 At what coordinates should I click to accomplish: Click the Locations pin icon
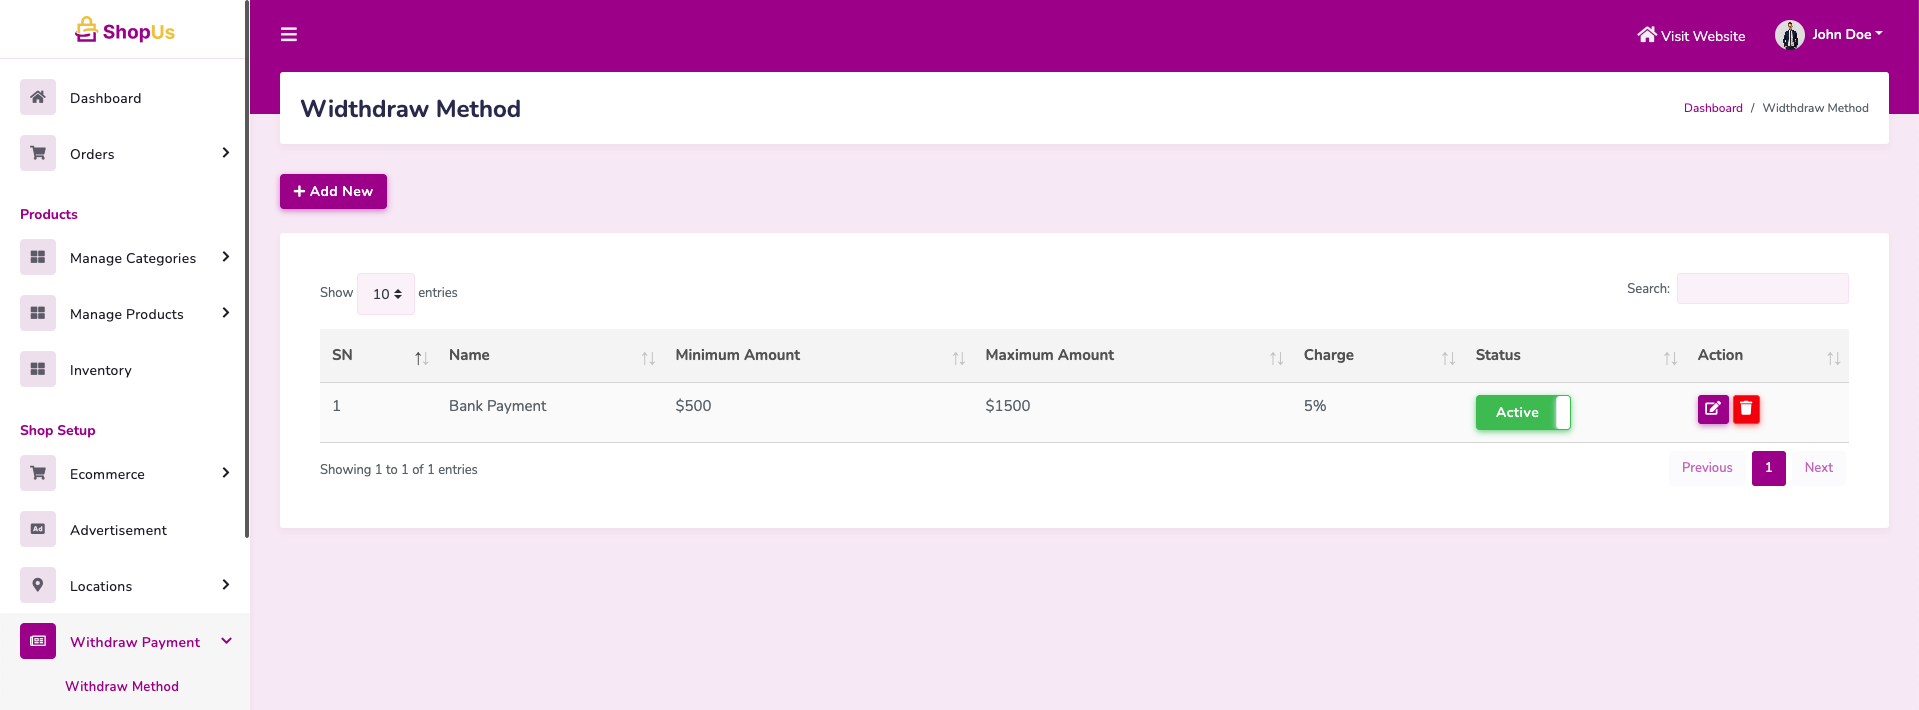[x=38, y=585]
